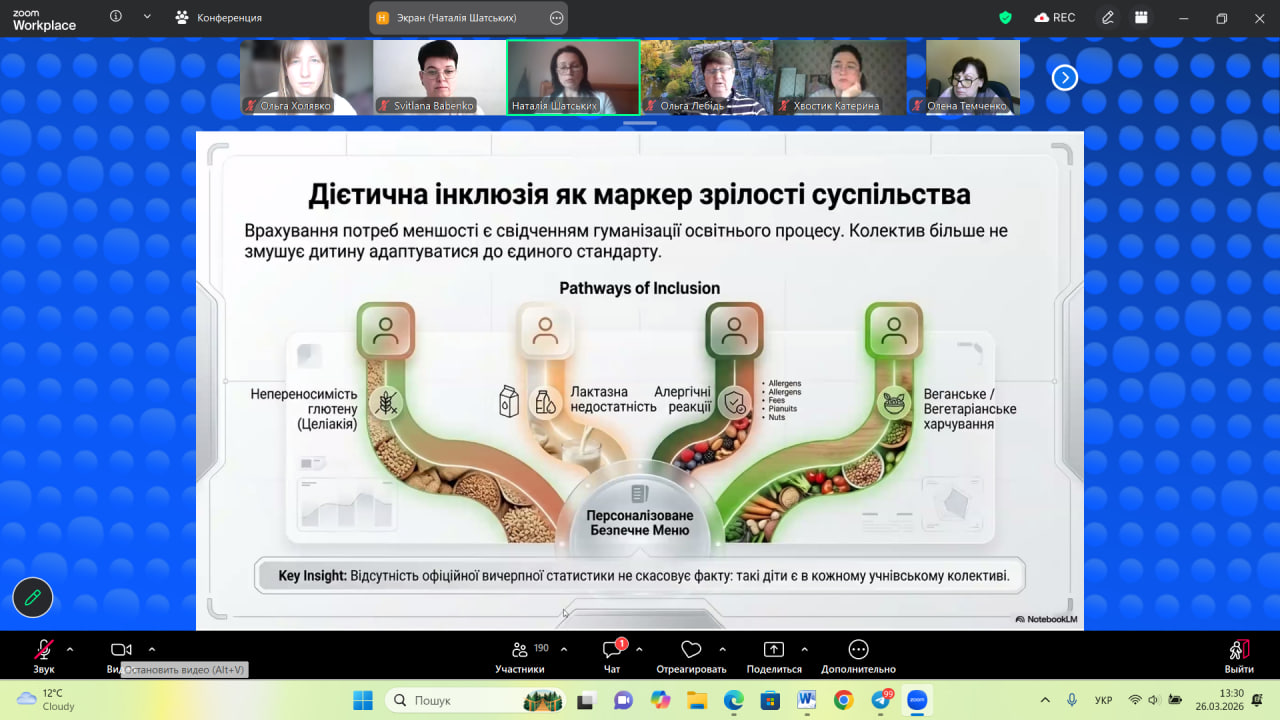Click the green security shield icon

tap(1006, 17)
